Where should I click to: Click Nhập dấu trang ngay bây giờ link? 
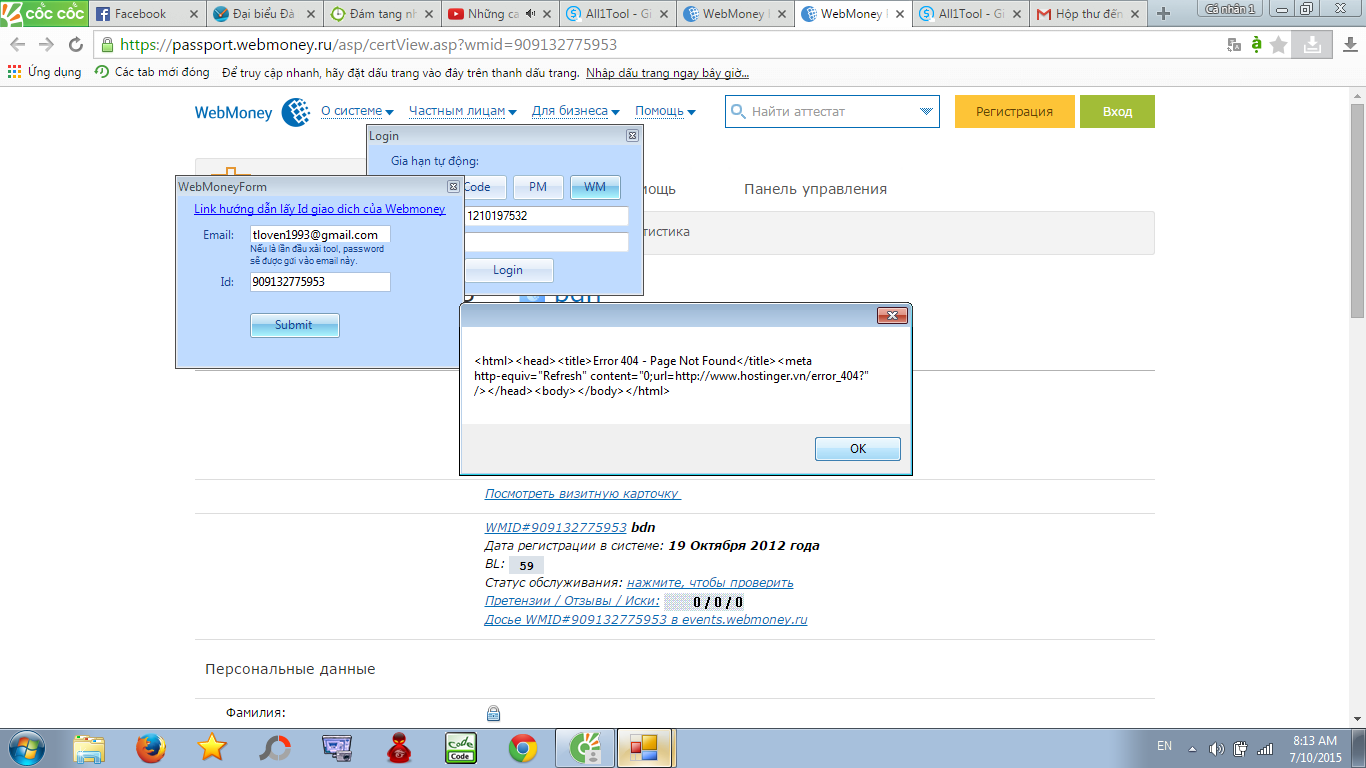point(667,73)
